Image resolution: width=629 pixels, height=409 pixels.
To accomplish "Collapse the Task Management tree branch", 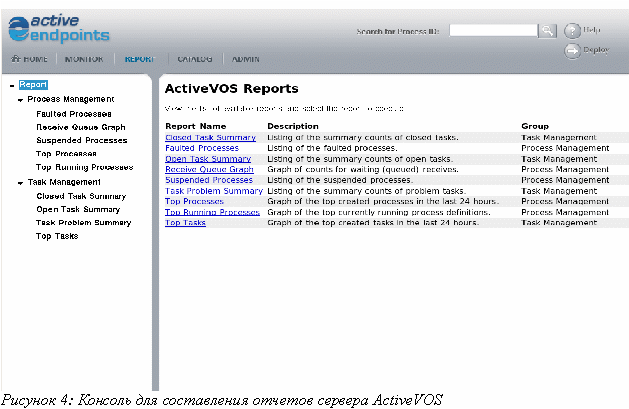I will point(21,184).
